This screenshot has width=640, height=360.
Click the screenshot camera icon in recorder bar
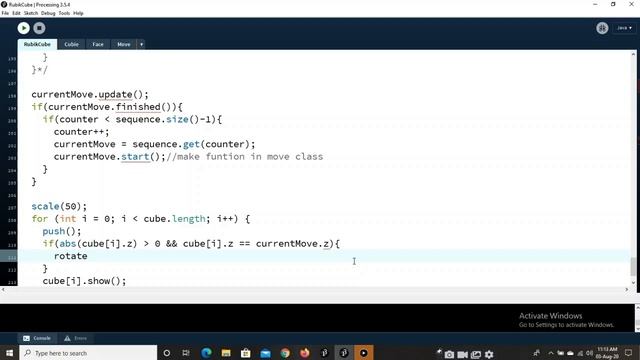[449, 354]
